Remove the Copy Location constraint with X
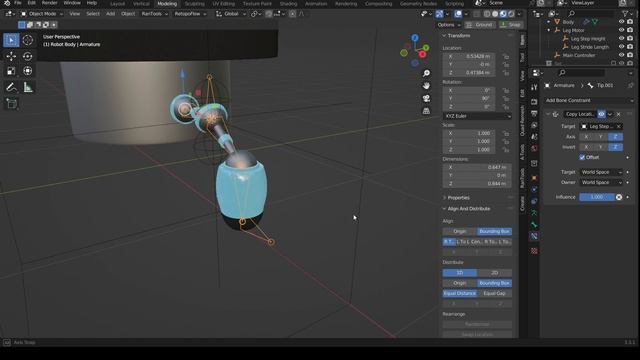This screenshot has width=640, height=360. point(619,114)
